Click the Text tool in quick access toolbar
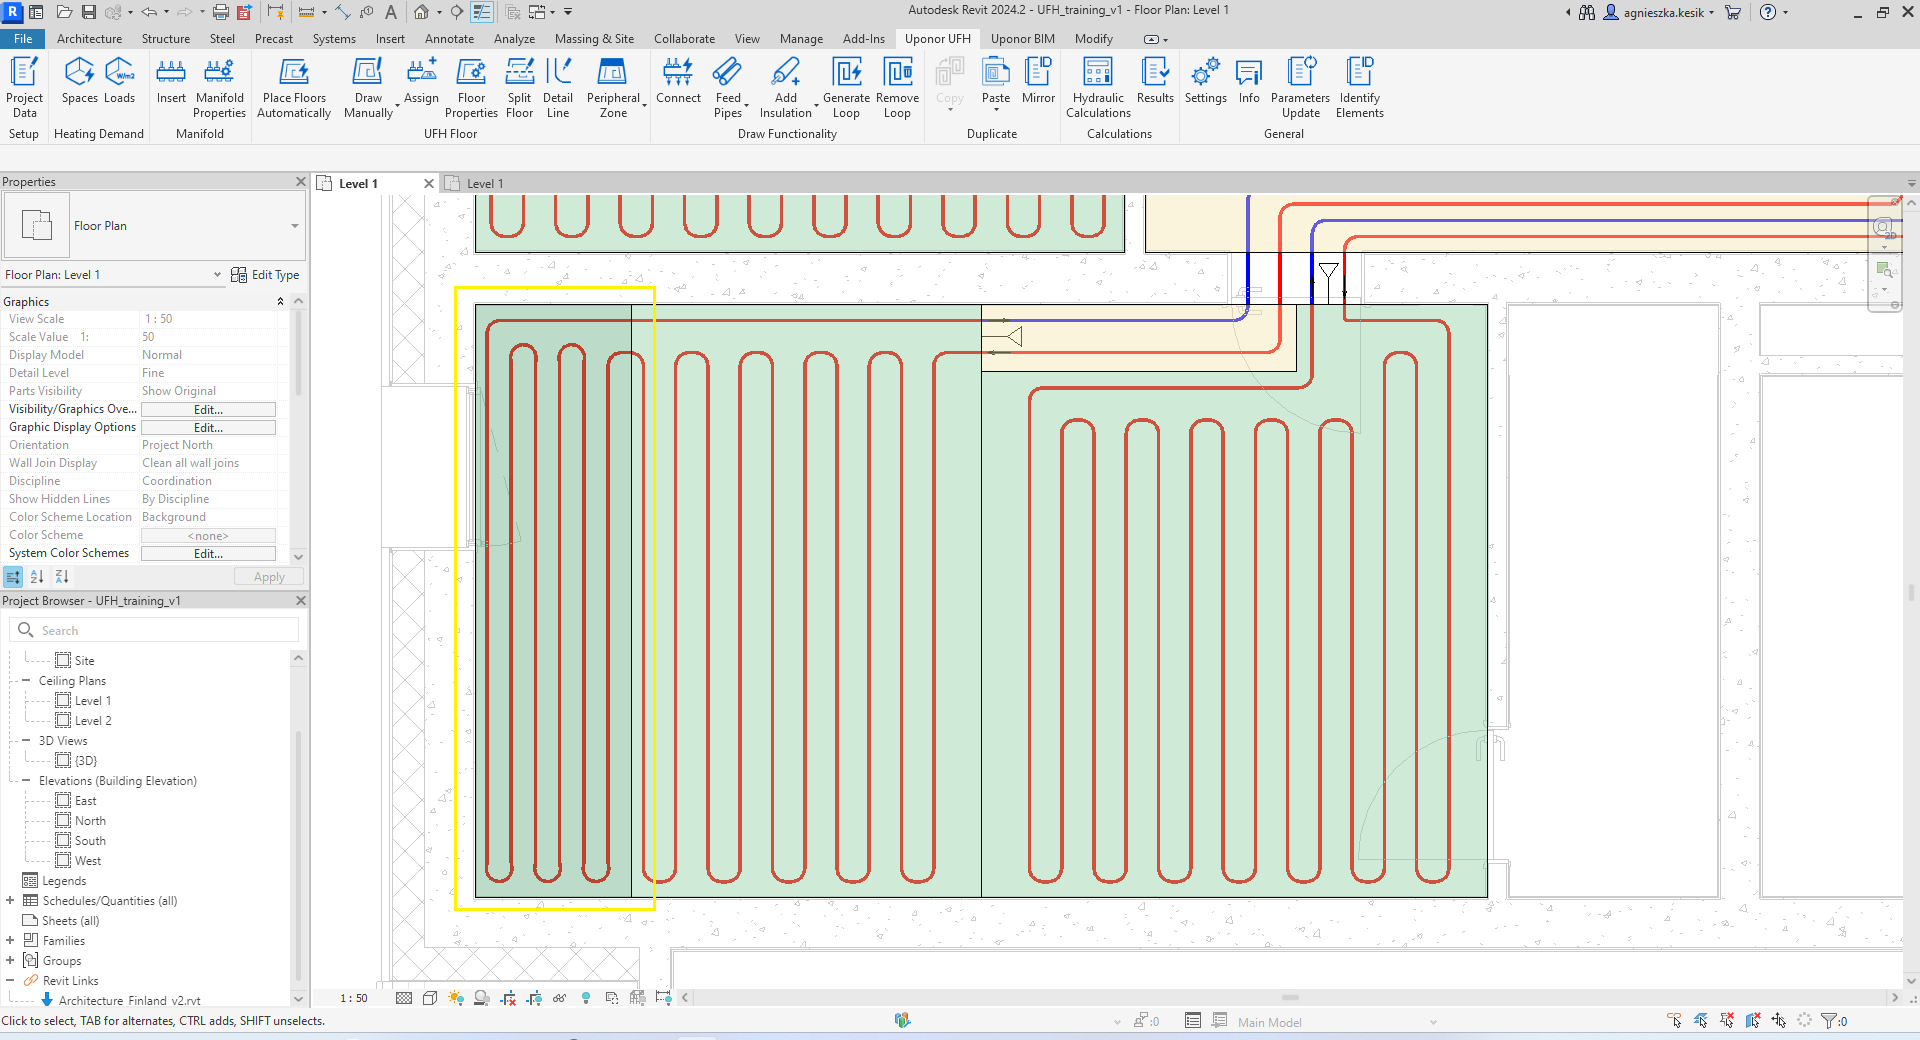The width and height of the screenshot is (1920, 1040). (x=391, y=12)
